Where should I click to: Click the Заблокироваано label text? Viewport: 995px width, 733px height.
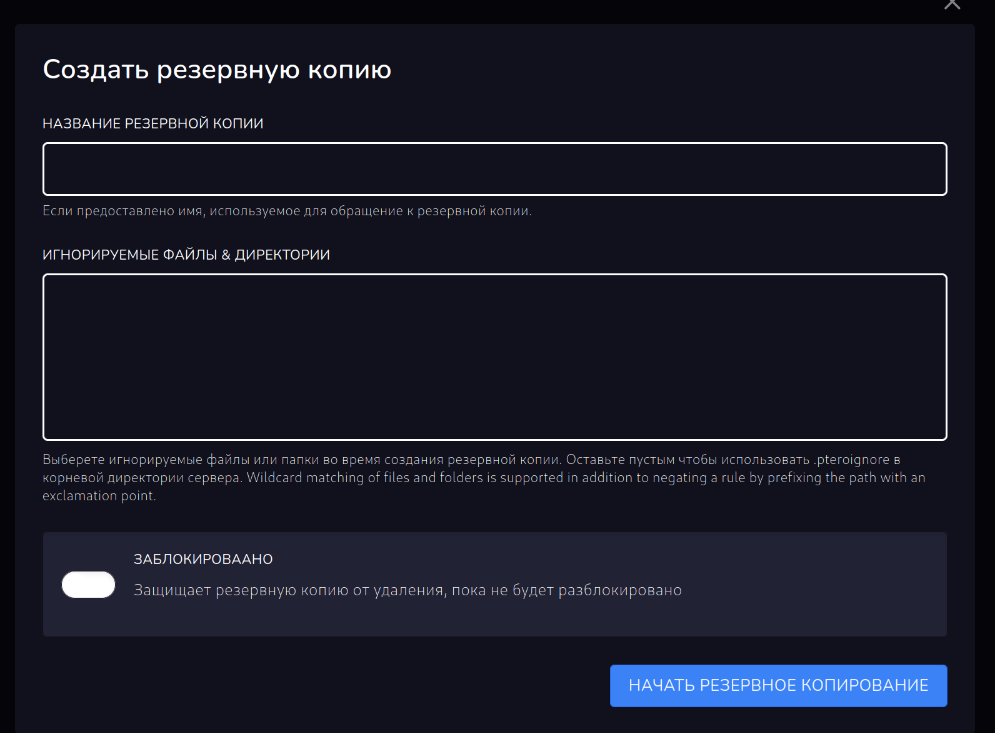[x=203, y=559]
